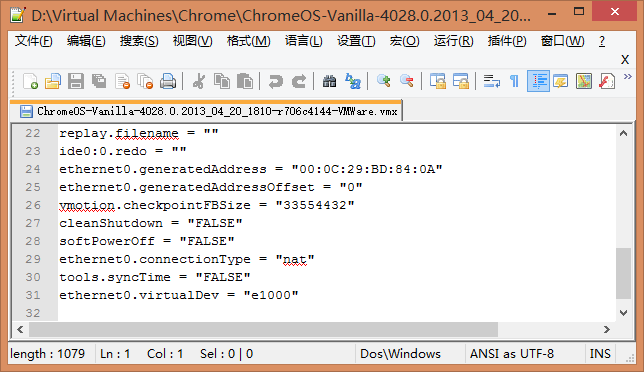Click the replay.filename line text
Viewport: 644px width, 372px height.
139,133
